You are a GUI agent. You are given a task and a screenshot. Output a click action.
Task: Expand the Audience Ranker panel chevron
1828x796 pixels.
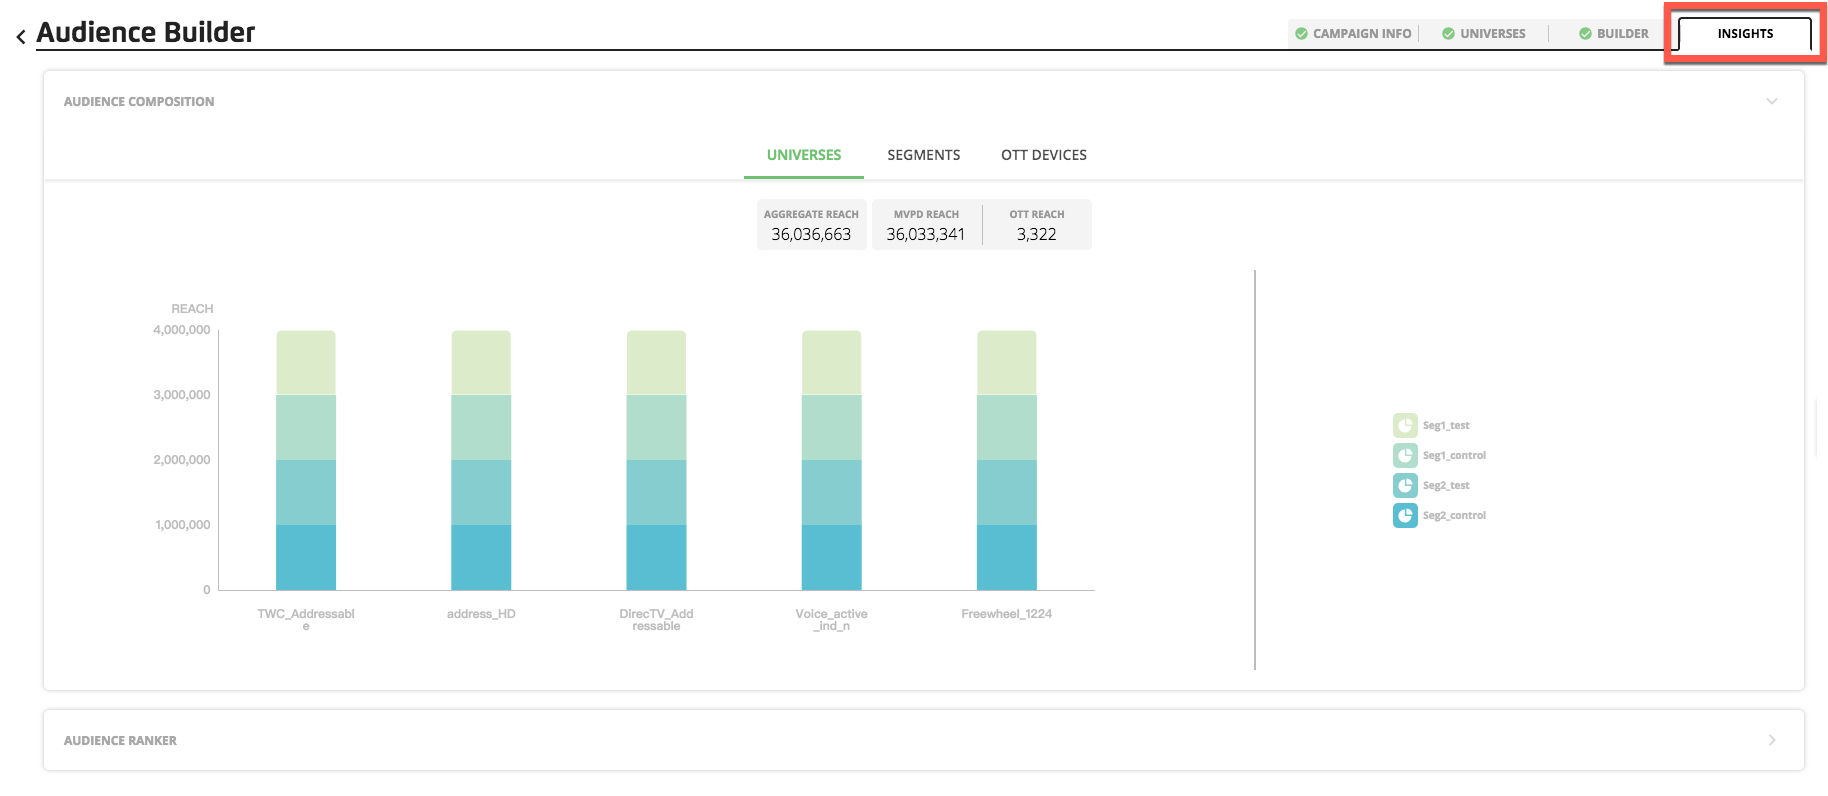1772,740
